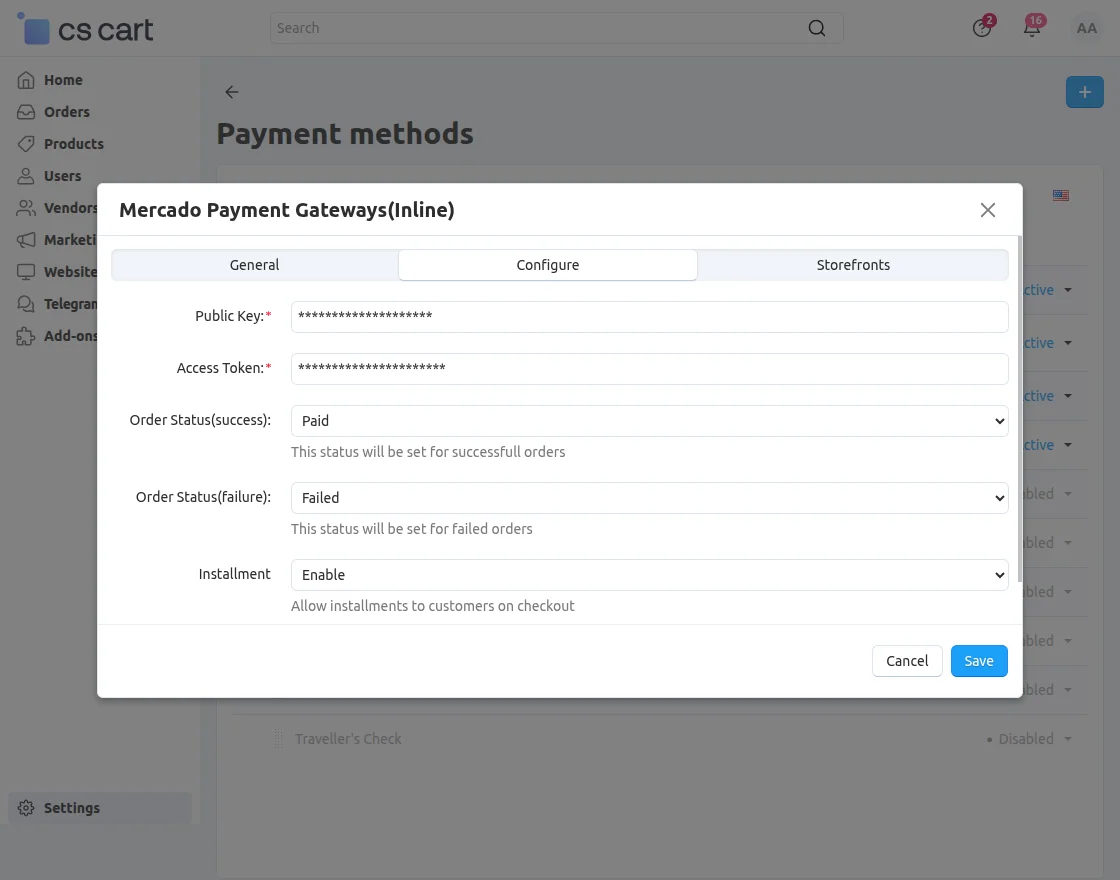The height and width of the screenshot is (880, 1120).
Task: Click the Traveller's Check payment method
Action: pos(348,739)
